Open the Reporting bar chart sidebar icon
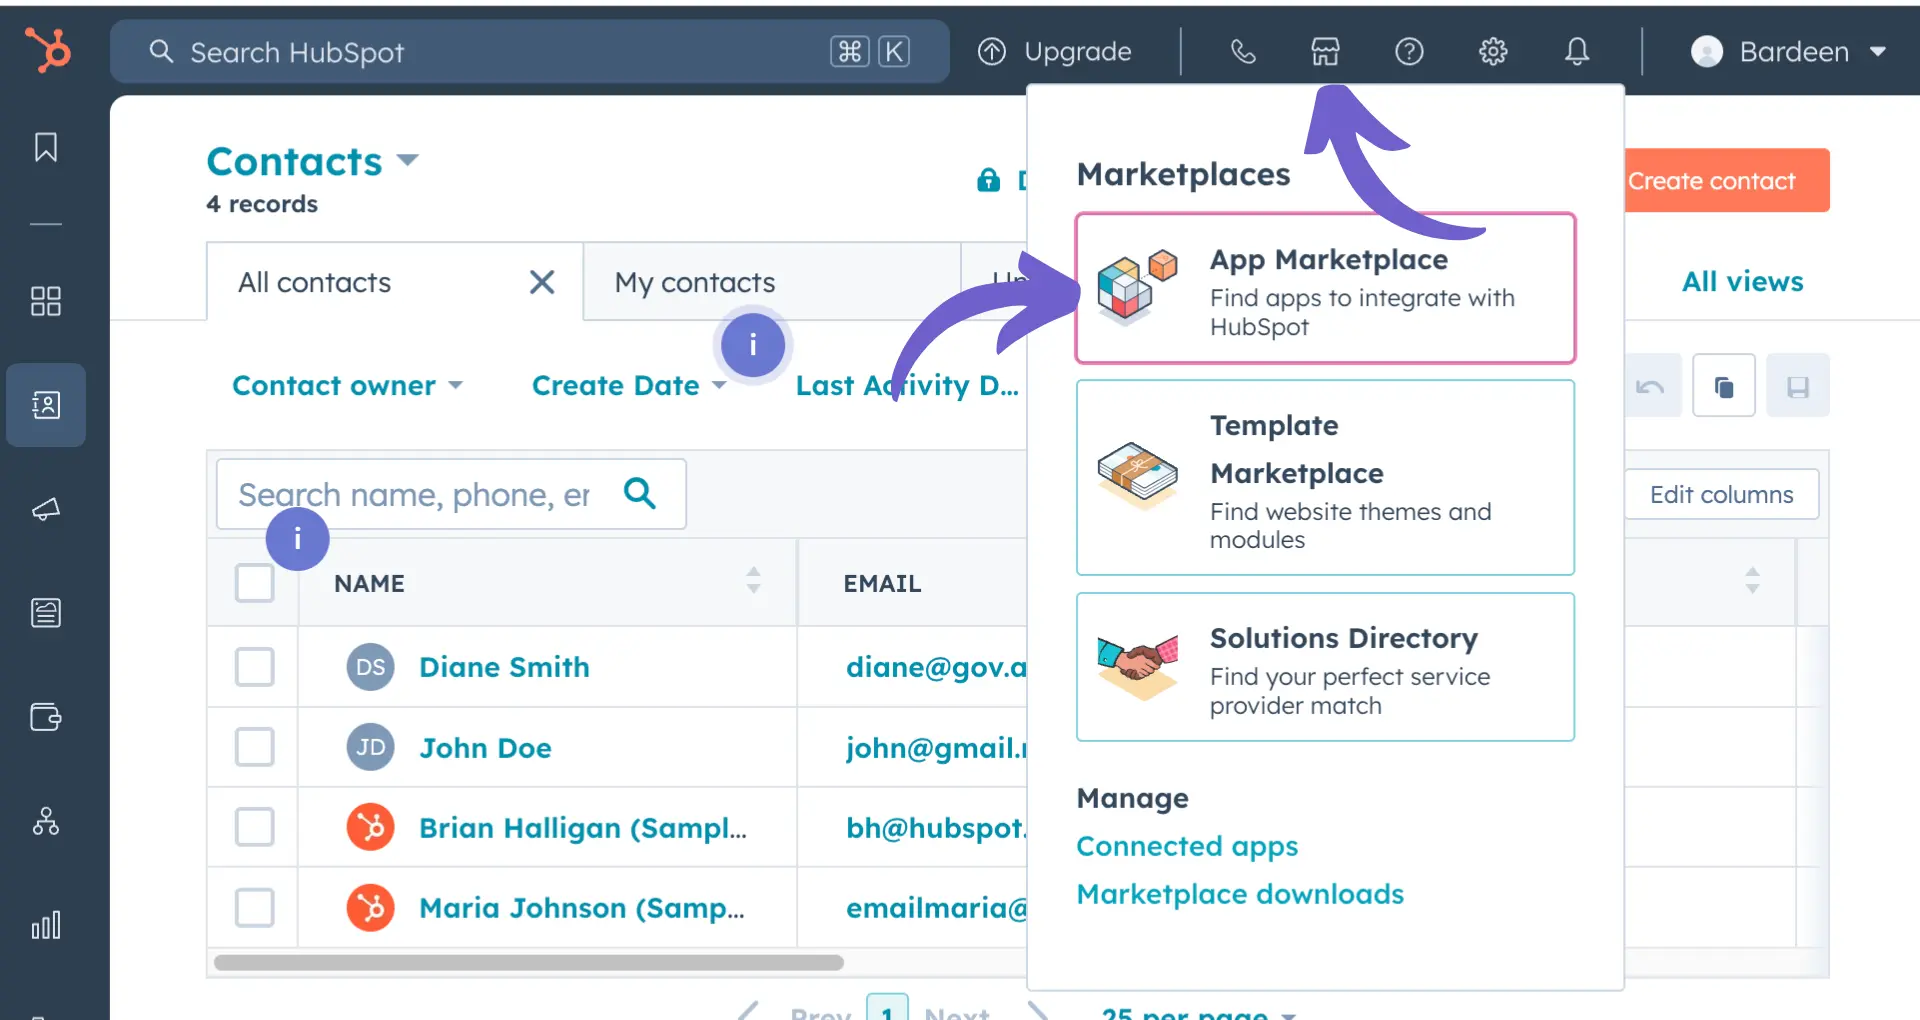Image resolution: width=1920 pixels, height=1020 pixels. (46, 925)
